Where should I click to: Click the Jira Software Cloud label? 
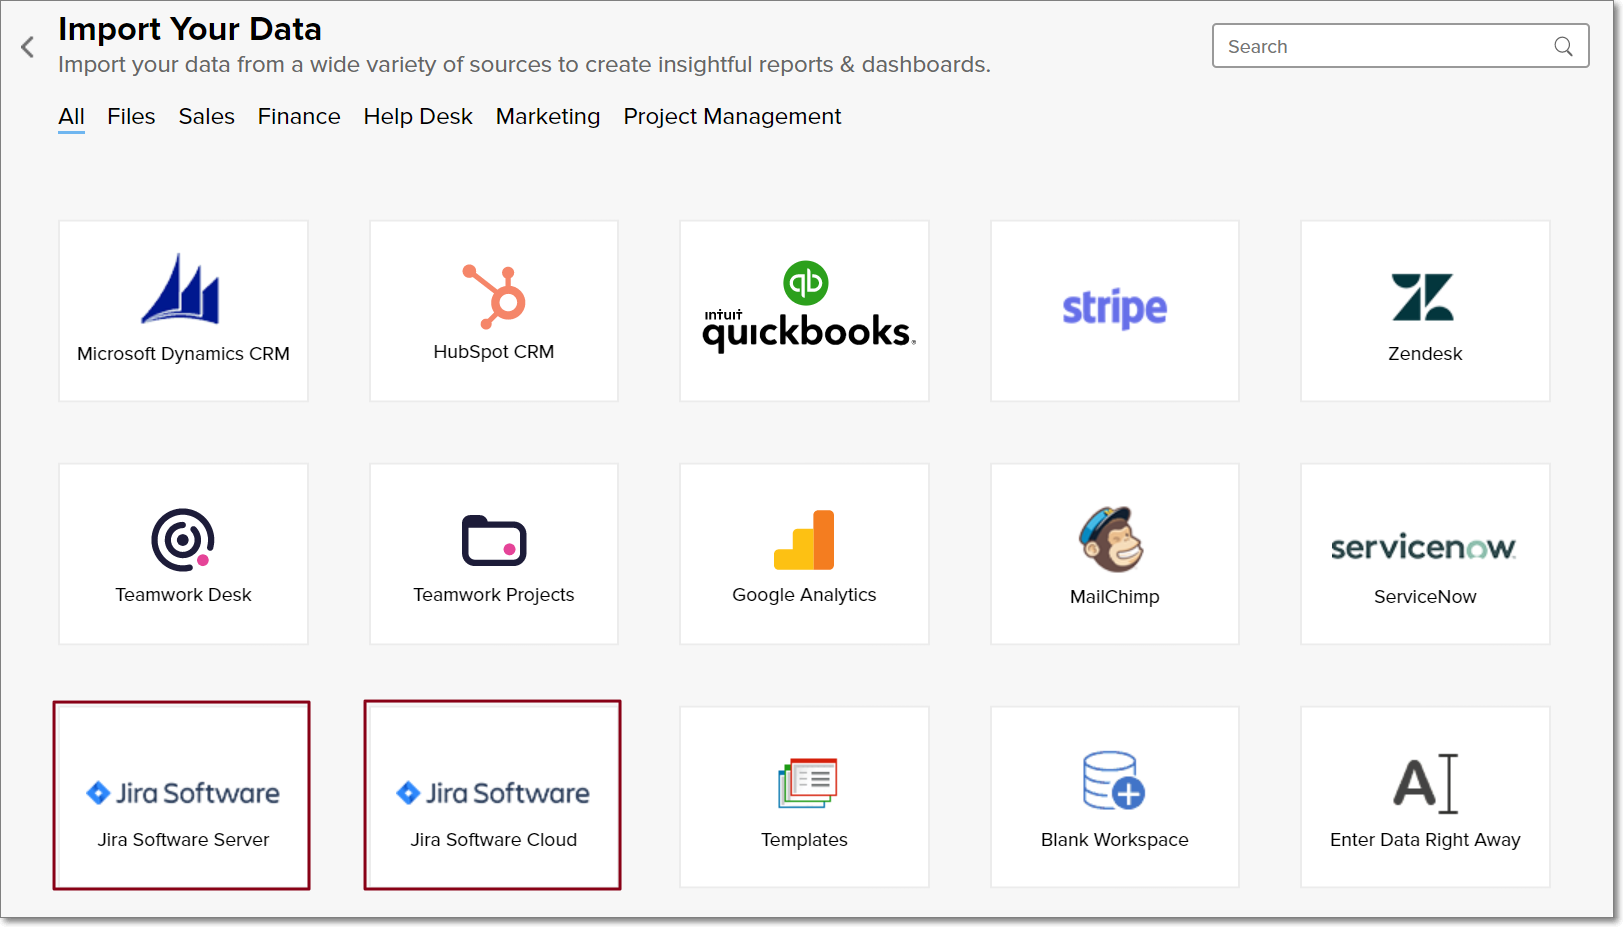click(x=494, y=840)
